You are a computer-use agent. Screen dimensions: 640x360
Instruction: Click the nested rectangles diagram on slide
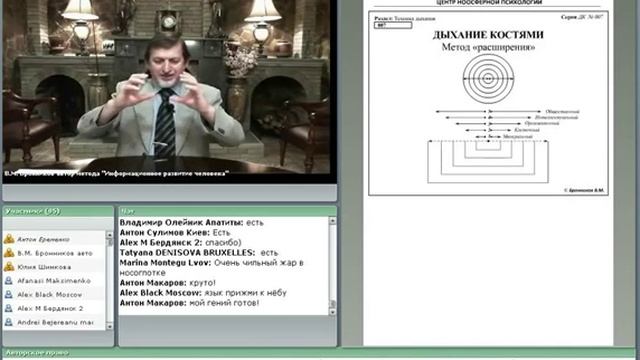pos(488,162)
